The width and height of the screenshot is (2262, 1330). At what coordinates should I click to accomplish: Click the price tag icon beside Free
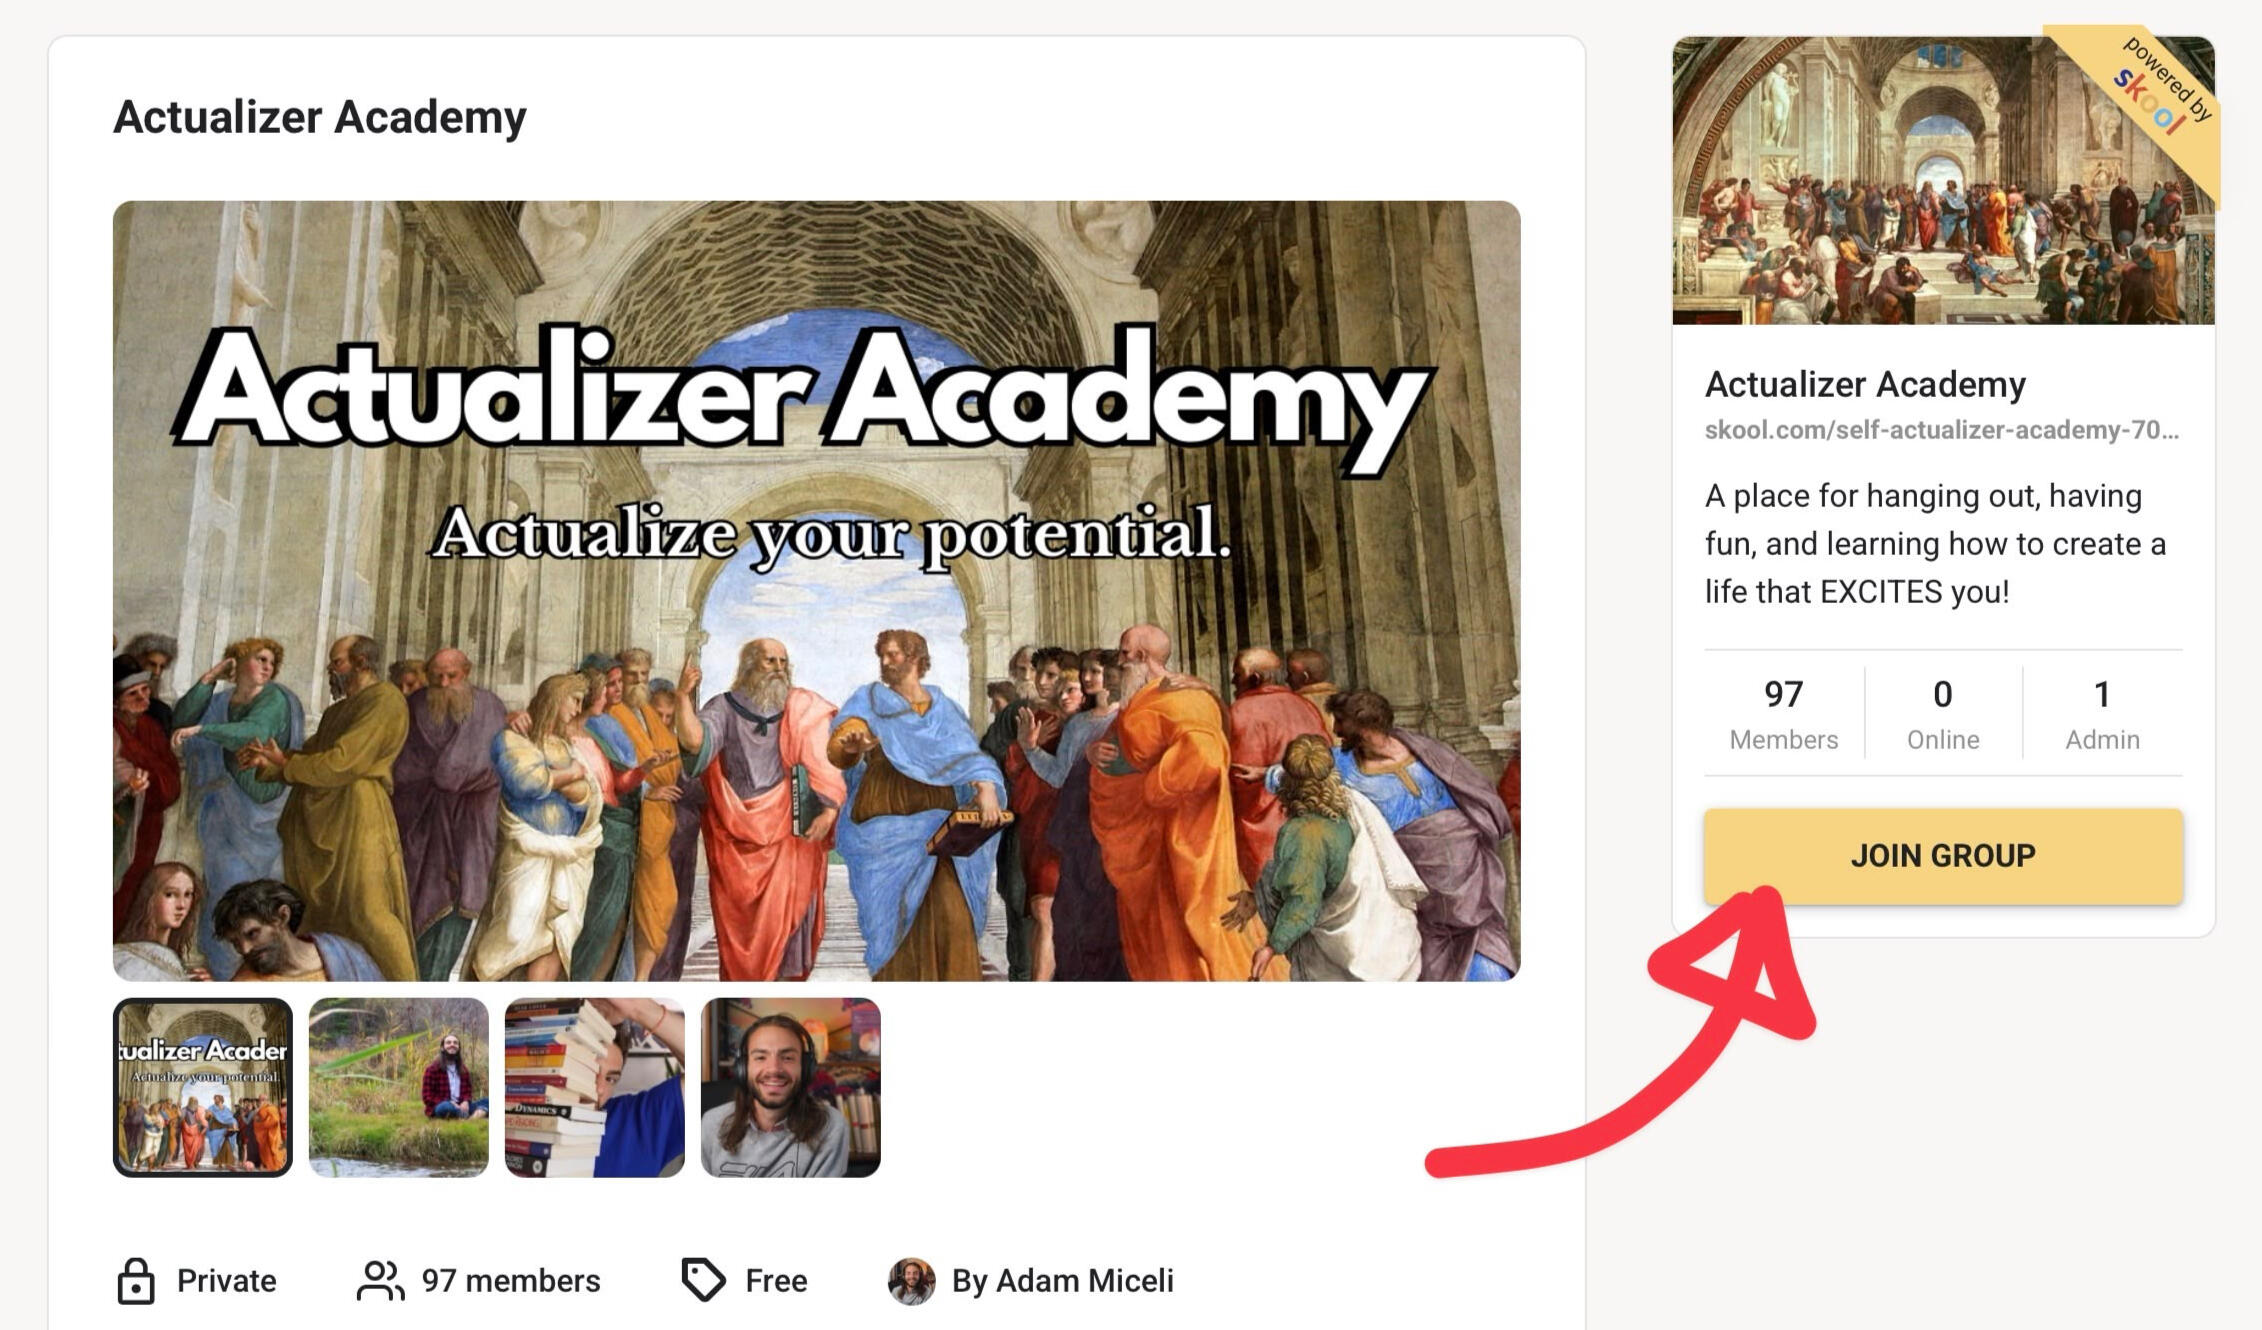(x=704, y=1280)
